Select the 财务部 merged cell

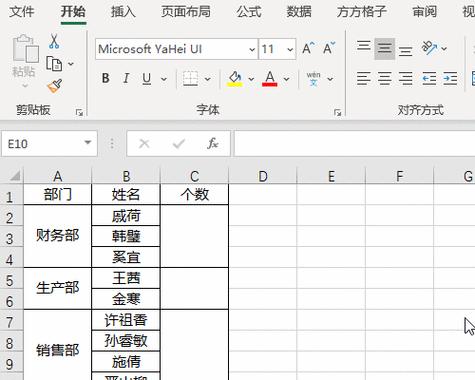57,236
